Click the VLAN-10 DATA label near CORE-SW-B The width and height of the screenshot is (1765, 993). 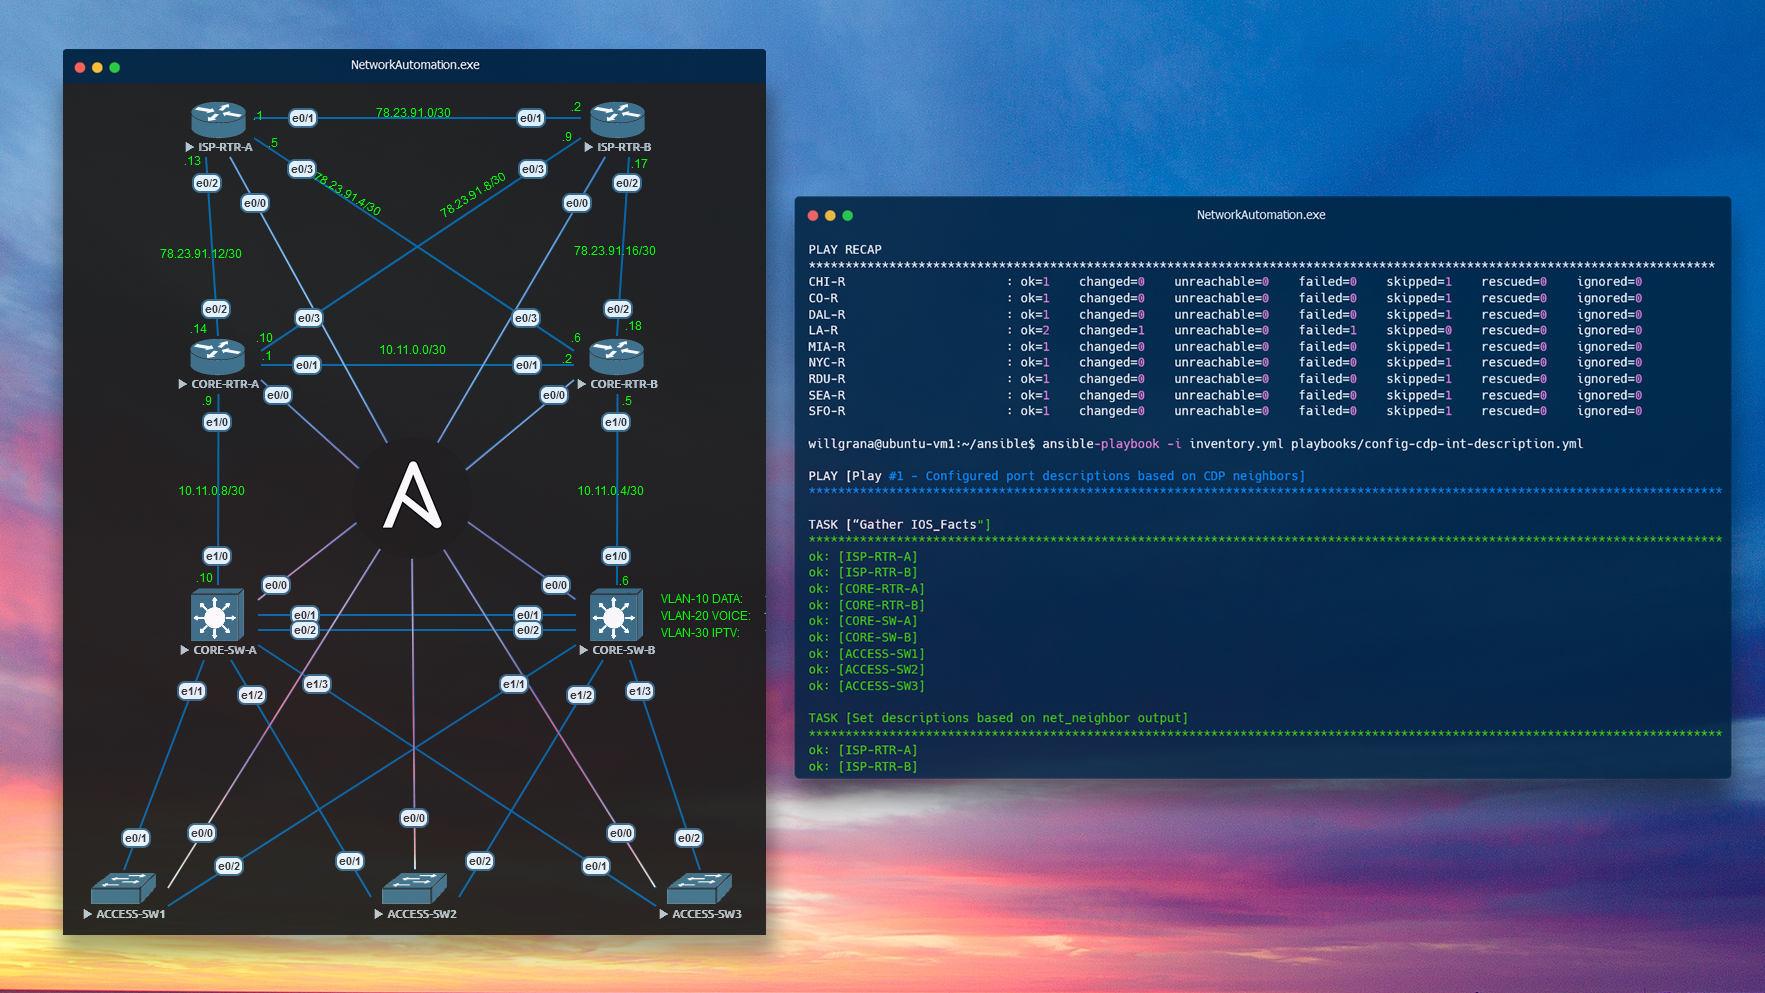(x=701, y=598)
